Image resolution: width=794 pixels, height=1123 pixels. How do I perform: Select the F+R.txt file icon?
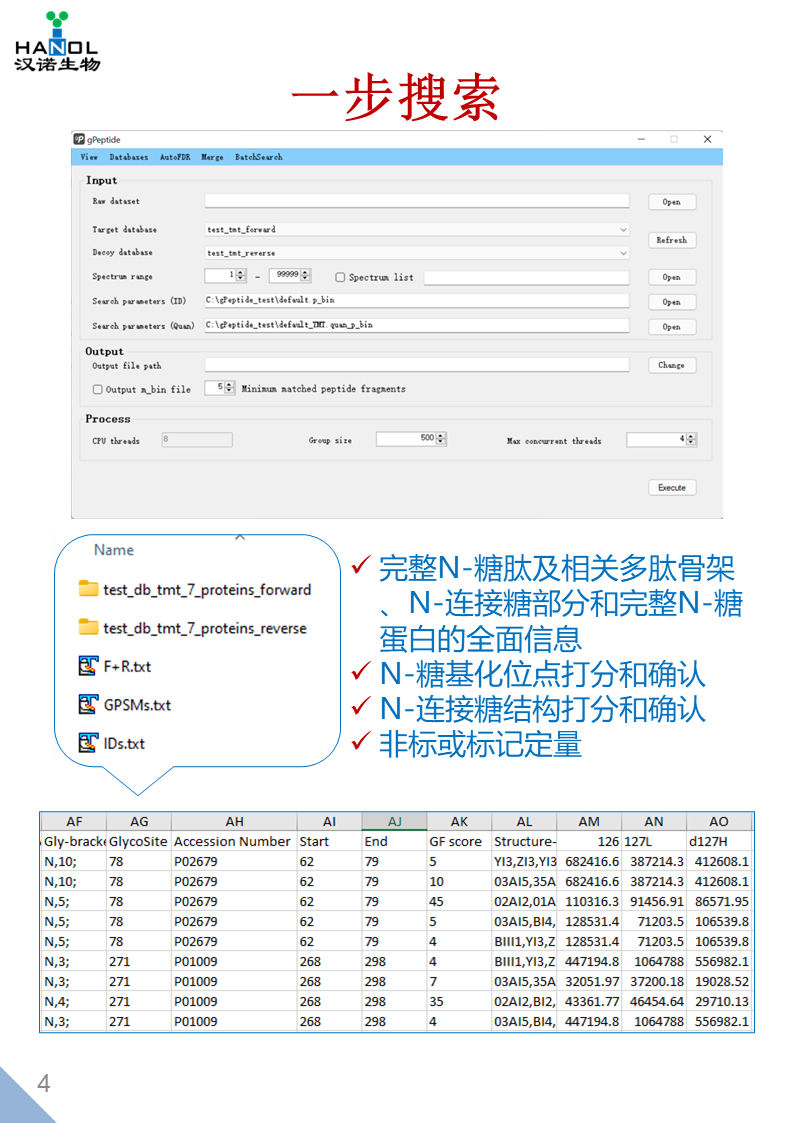88,666
